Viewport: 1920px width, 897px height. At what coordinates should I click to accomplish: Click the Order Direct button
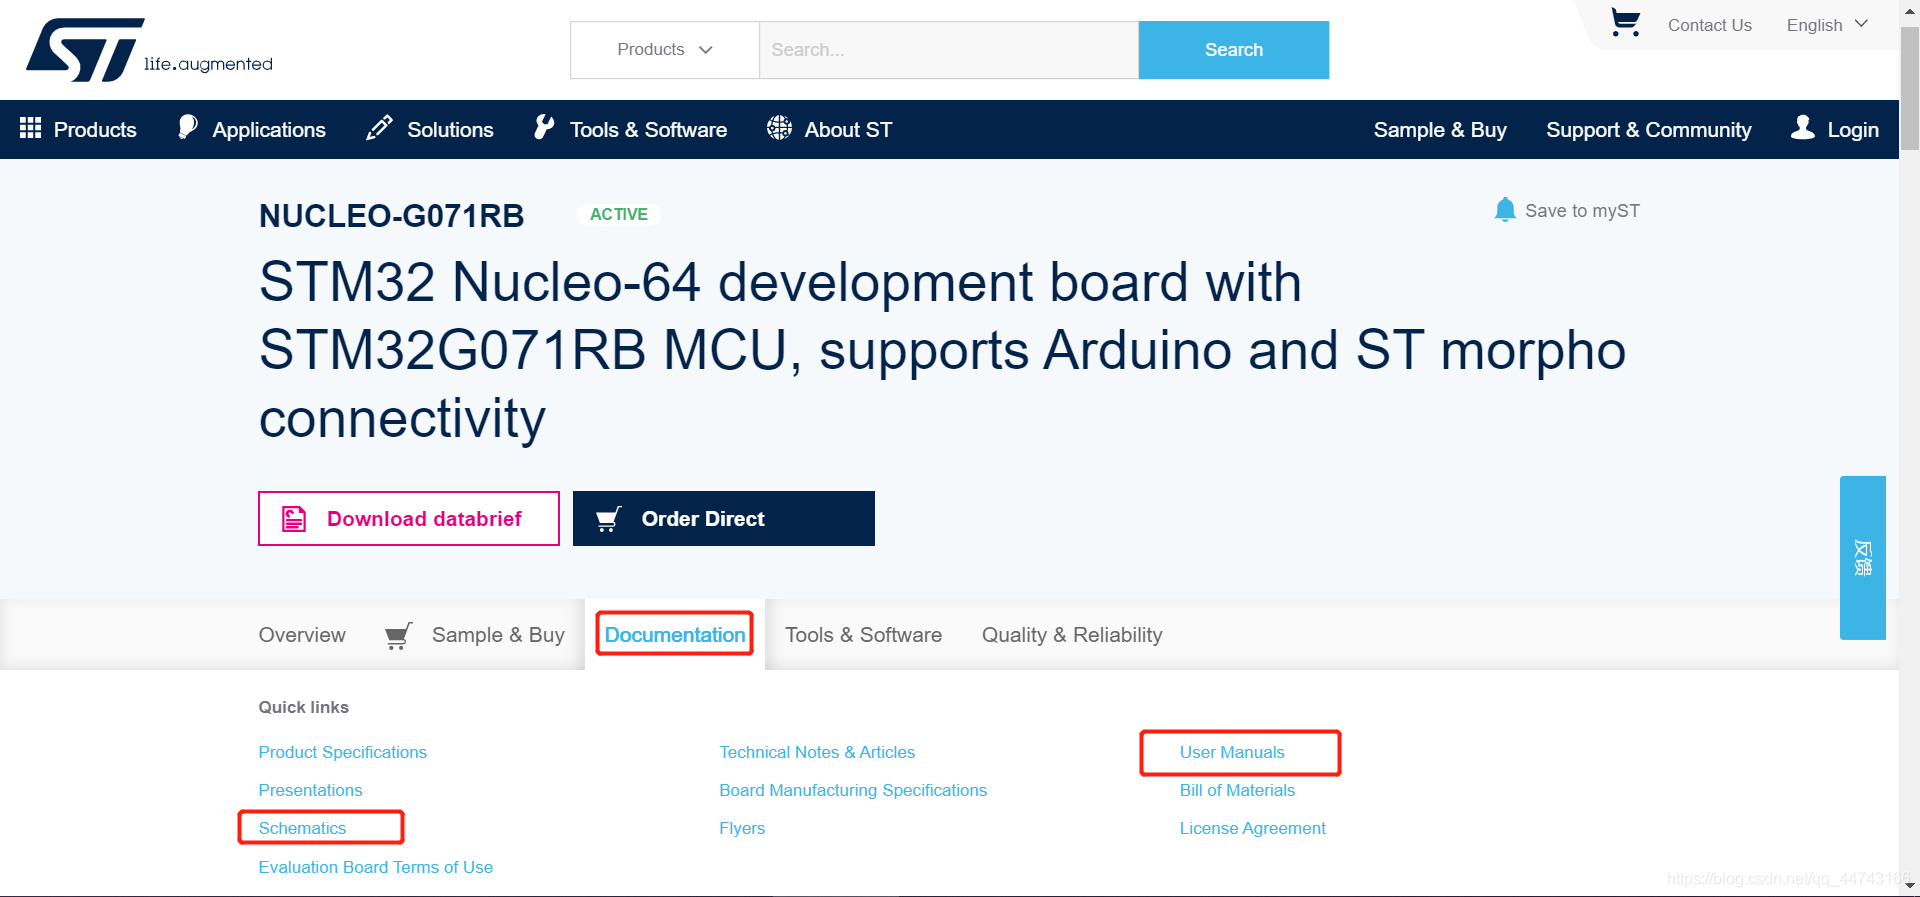pyautogui.click(x=724, y=518)
